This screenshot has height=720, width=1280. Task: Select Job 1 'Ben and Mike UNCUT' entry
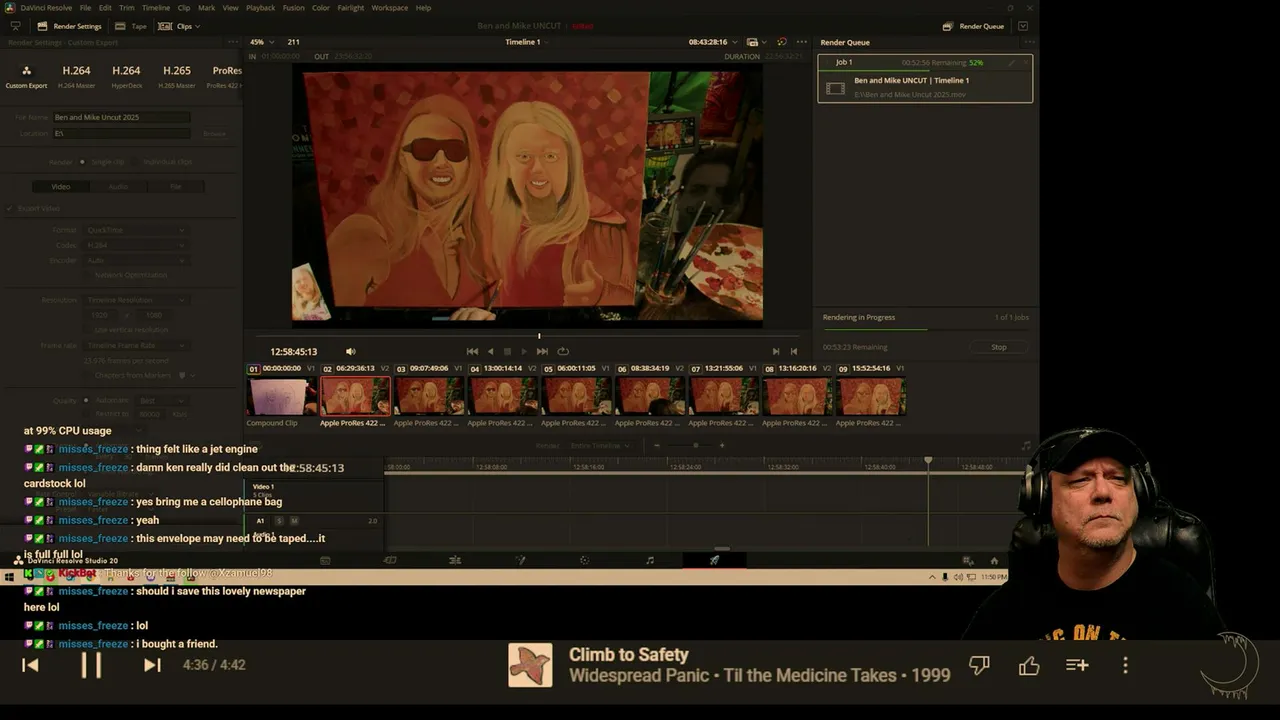(925, 78)
